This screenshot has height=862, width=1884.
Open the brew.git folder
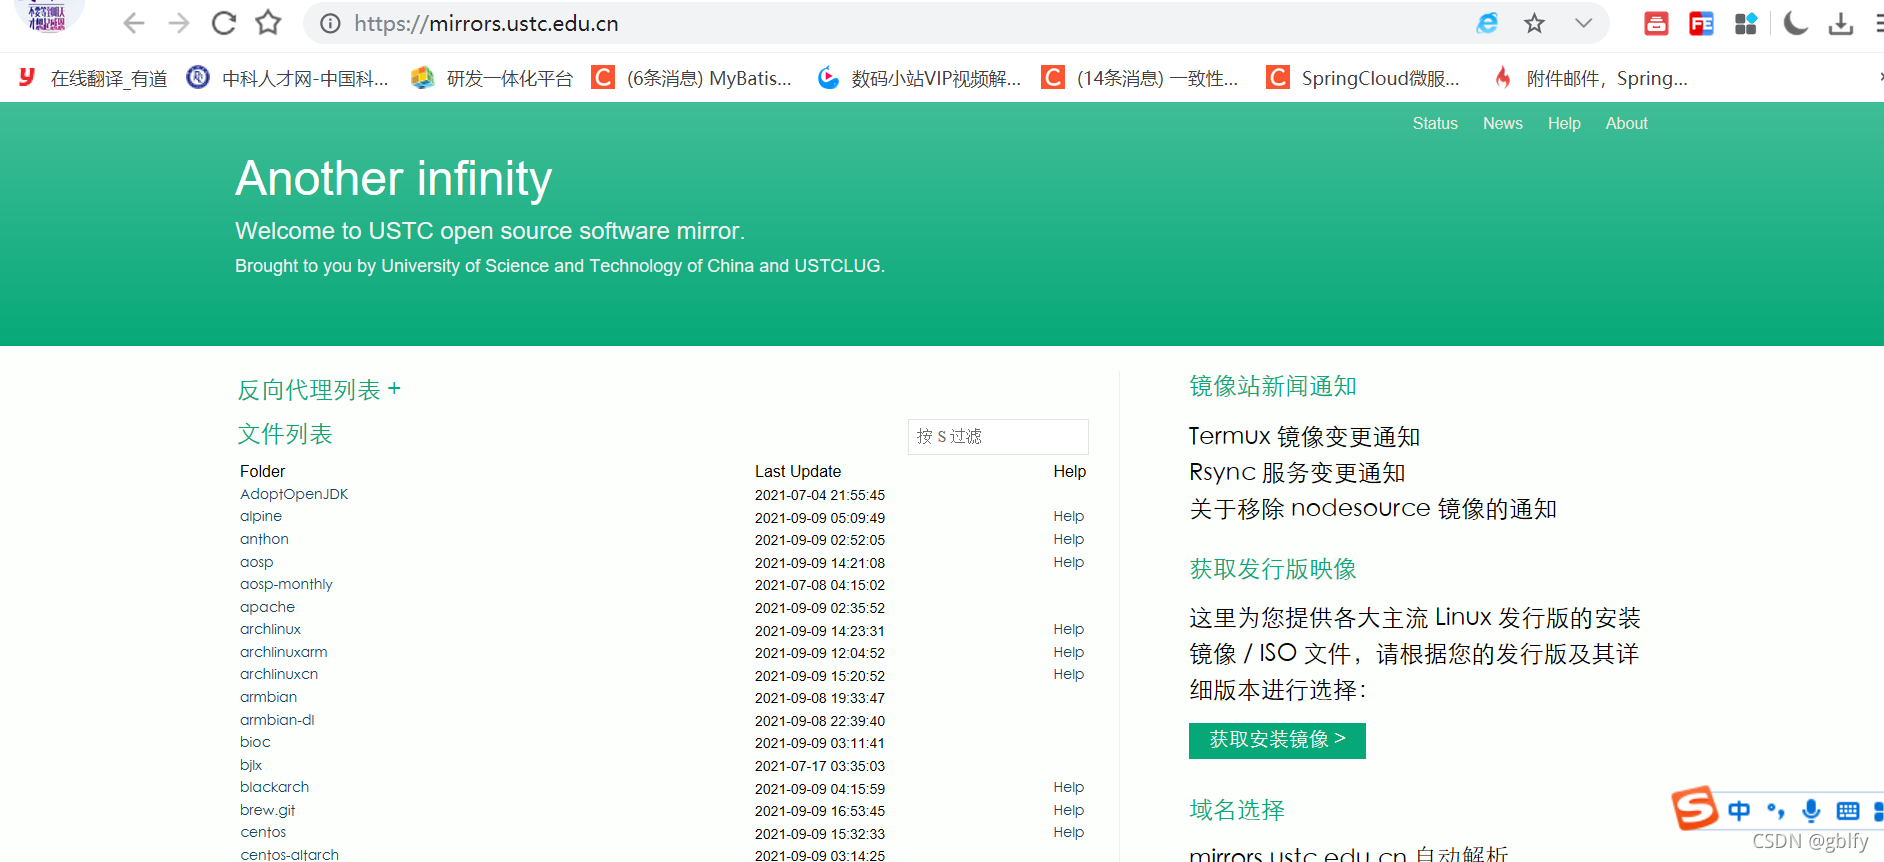(x=267, y=810)
